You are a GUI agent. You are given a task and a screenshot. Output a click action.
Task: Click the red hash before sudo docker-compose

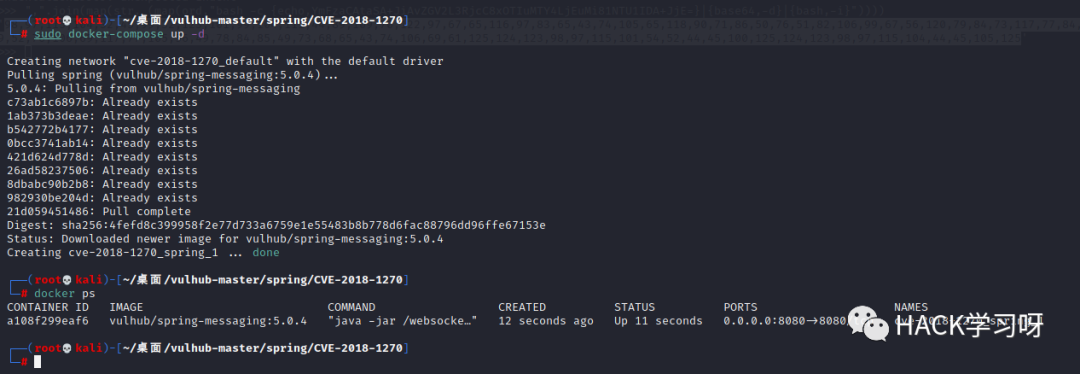24,34
